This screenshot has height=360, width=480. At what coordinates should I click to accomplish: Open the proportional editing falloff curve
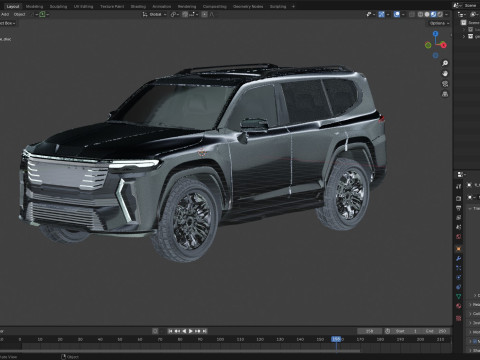pyautogui.click(x=212, y=14)
